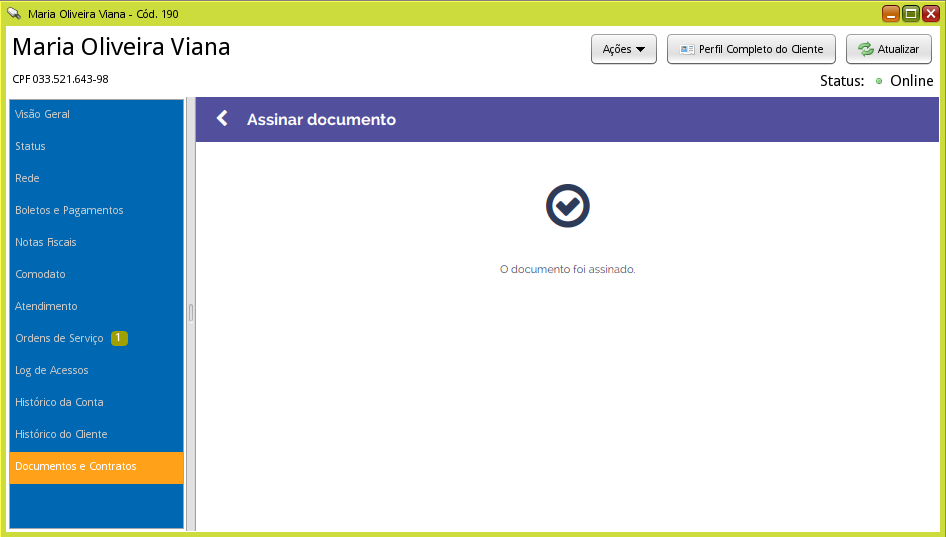This screenshot has height=537, width=946.
Task: Click the Atualizar refresh button
Action: pyautogui.click(x=889, y=49)
